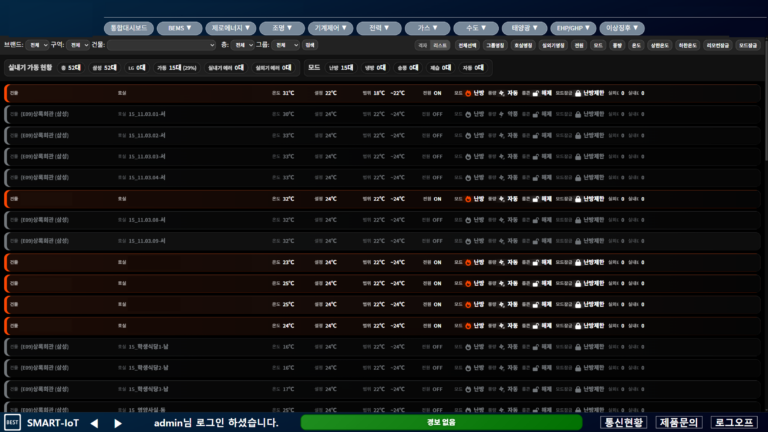The image size is (768, 432).
Task: Click the 통신현황 communication status button
Action: (x=623, y=423)
